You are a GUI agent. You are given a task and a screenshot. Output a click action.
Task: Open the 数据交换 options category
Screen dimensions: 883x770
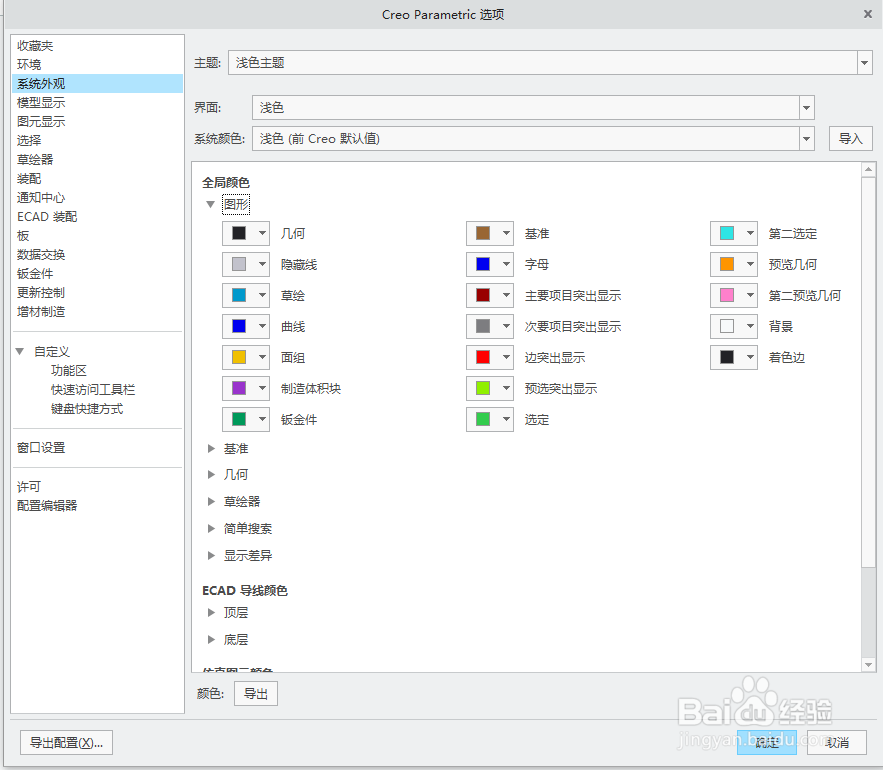tap(41, 255)
